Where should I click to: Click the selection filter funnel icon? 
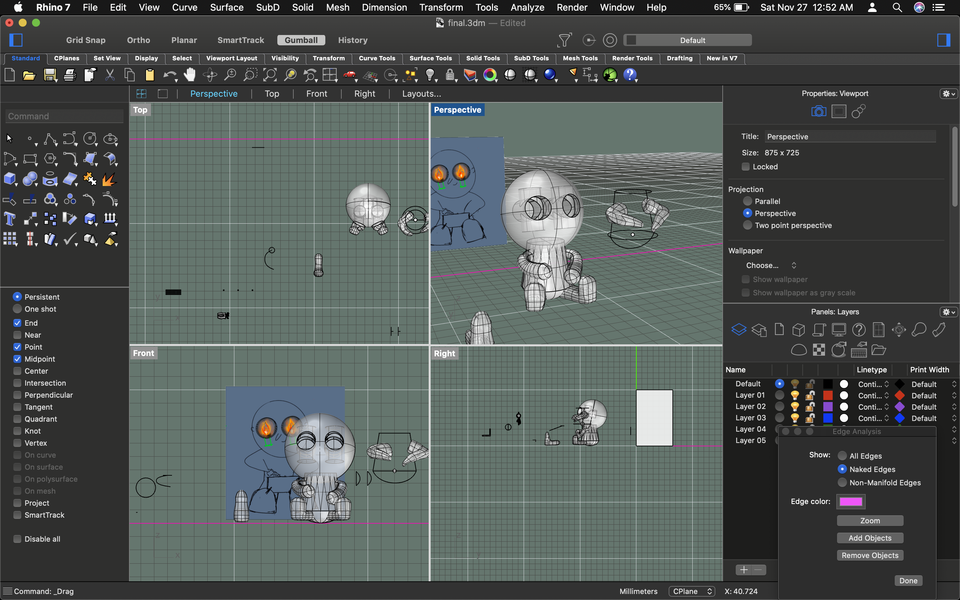(x=565, y=41)
